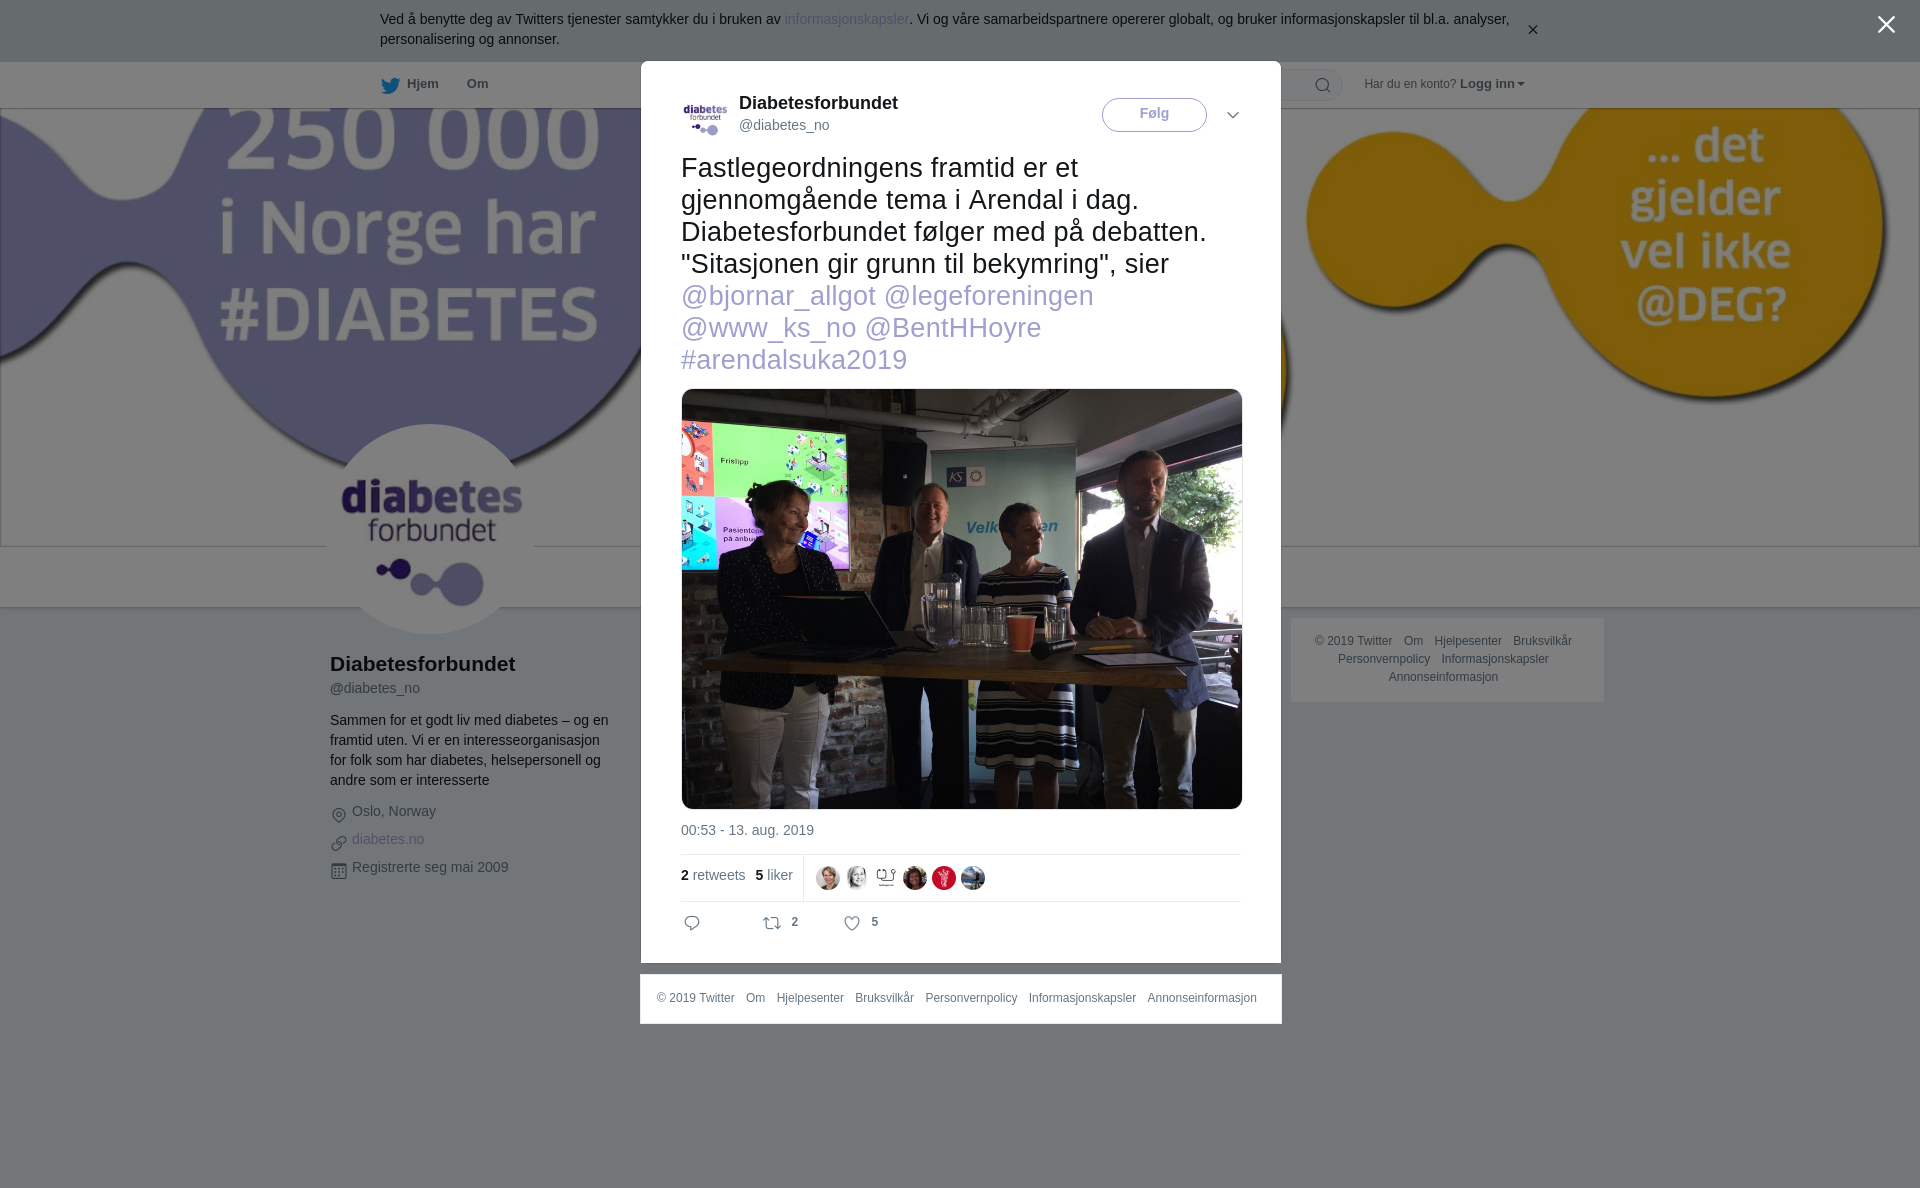The height and width of the screenshot is (1188, 1920).
Task: Dismiss the cookie notice with small X
Action: [x=1532, y=30]
